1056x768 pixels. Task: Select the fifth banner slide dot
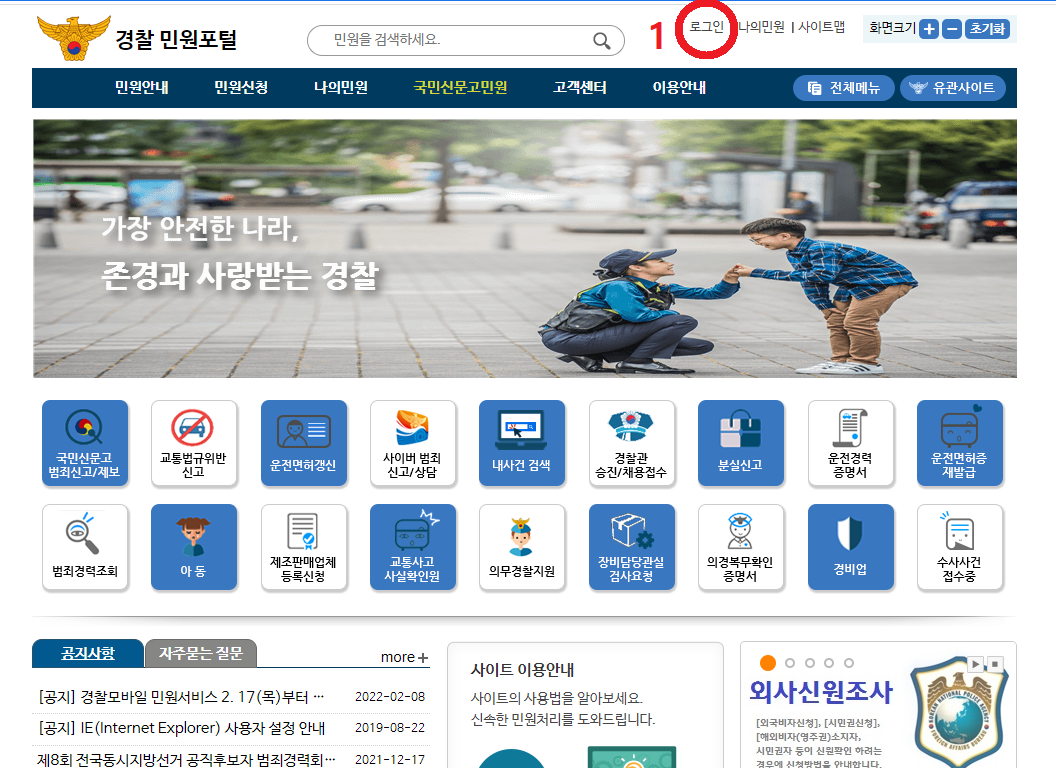(849, 663)
